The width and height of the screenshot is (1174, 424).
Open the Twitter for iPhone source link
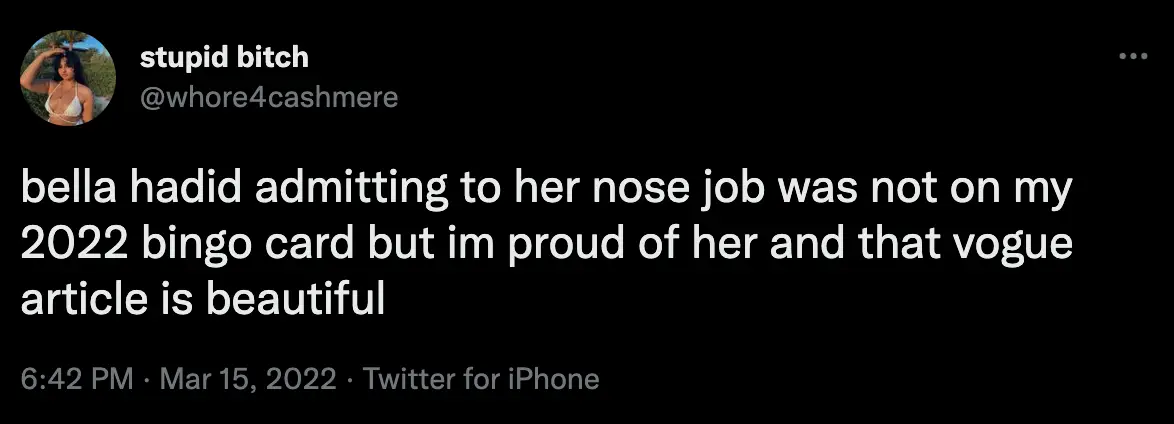pos(481,380)
